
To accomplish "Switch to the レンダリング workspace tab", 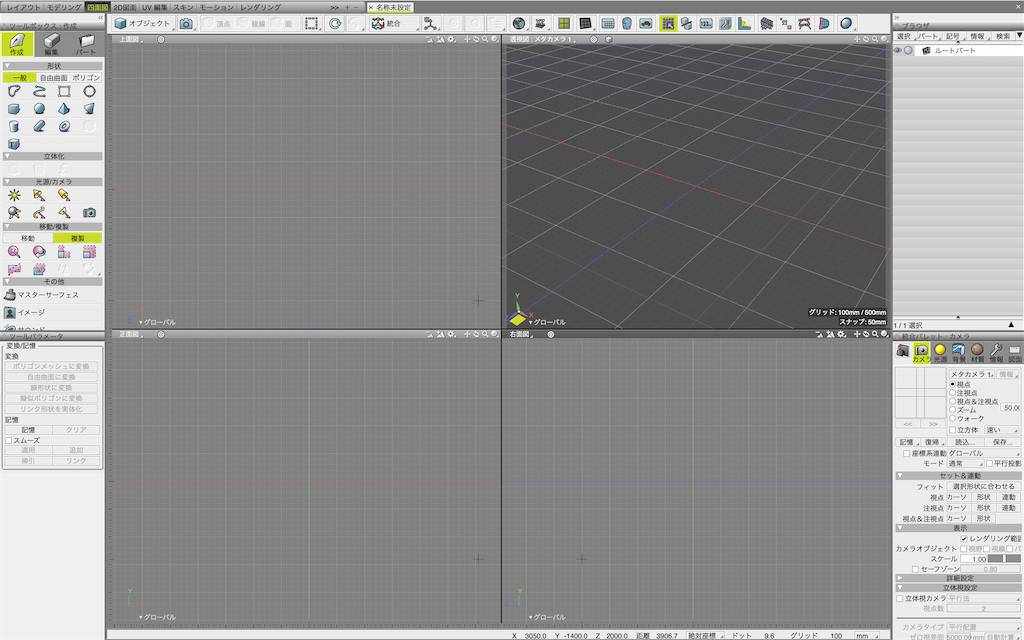I will coord(261,7).
